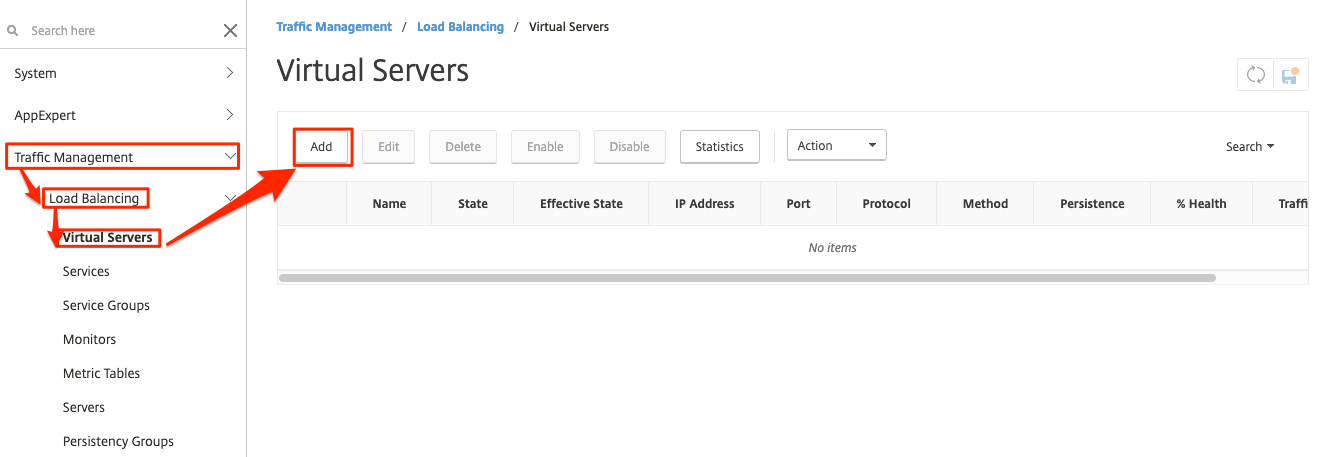Open Servers in sidebar
Viewport: 1324px width, 457px height.
84,407
